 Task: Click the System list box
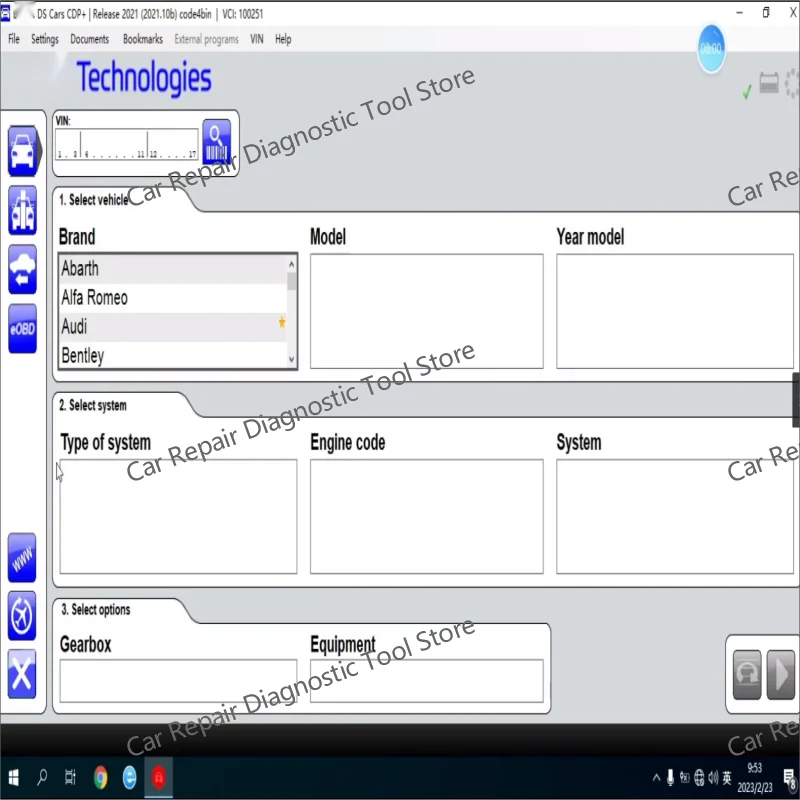coord(675,516)
